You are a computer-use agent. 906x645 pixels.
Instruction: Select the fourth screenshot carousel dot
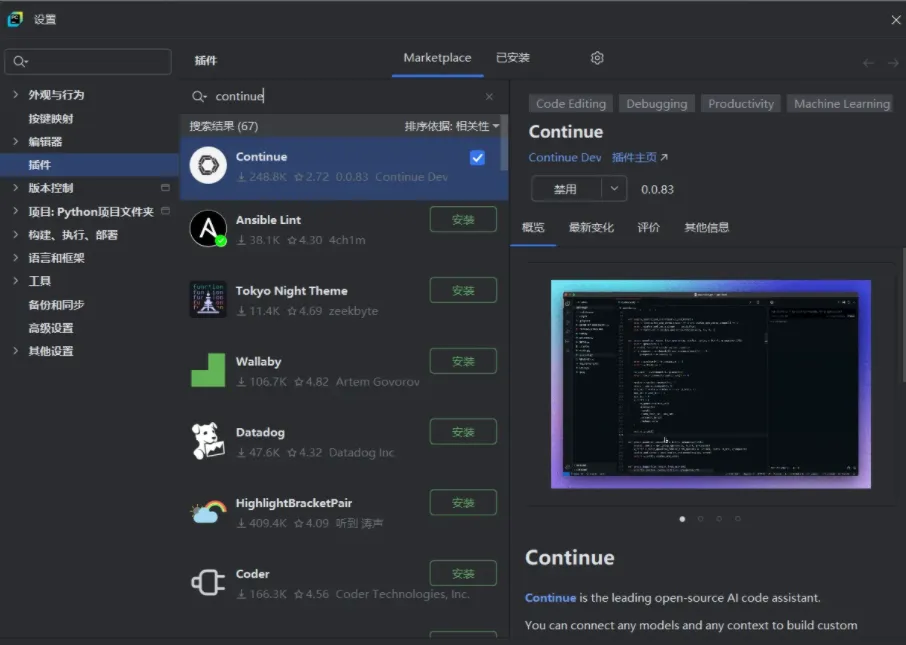(738, 519)
